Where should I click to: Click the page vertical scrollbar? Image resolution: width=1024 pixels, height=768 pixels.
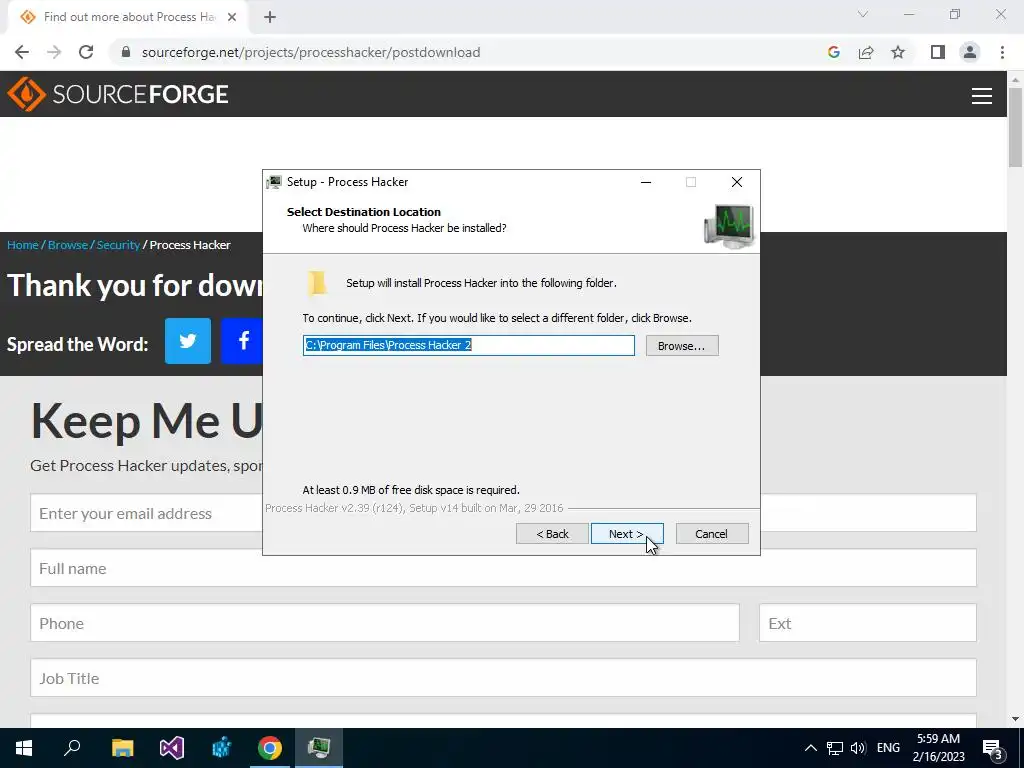[x=1015, y=128]
